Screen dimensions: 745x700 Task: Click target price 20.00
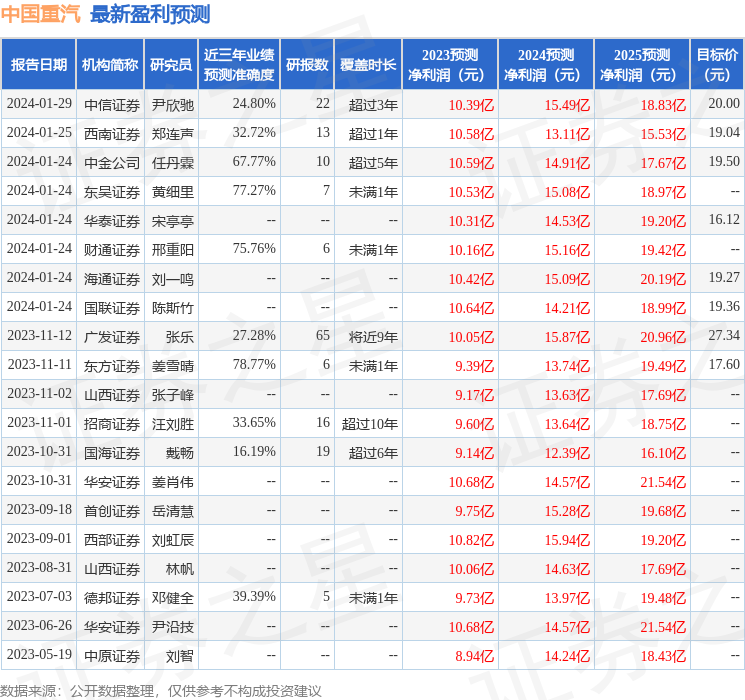tap(724, 104)
